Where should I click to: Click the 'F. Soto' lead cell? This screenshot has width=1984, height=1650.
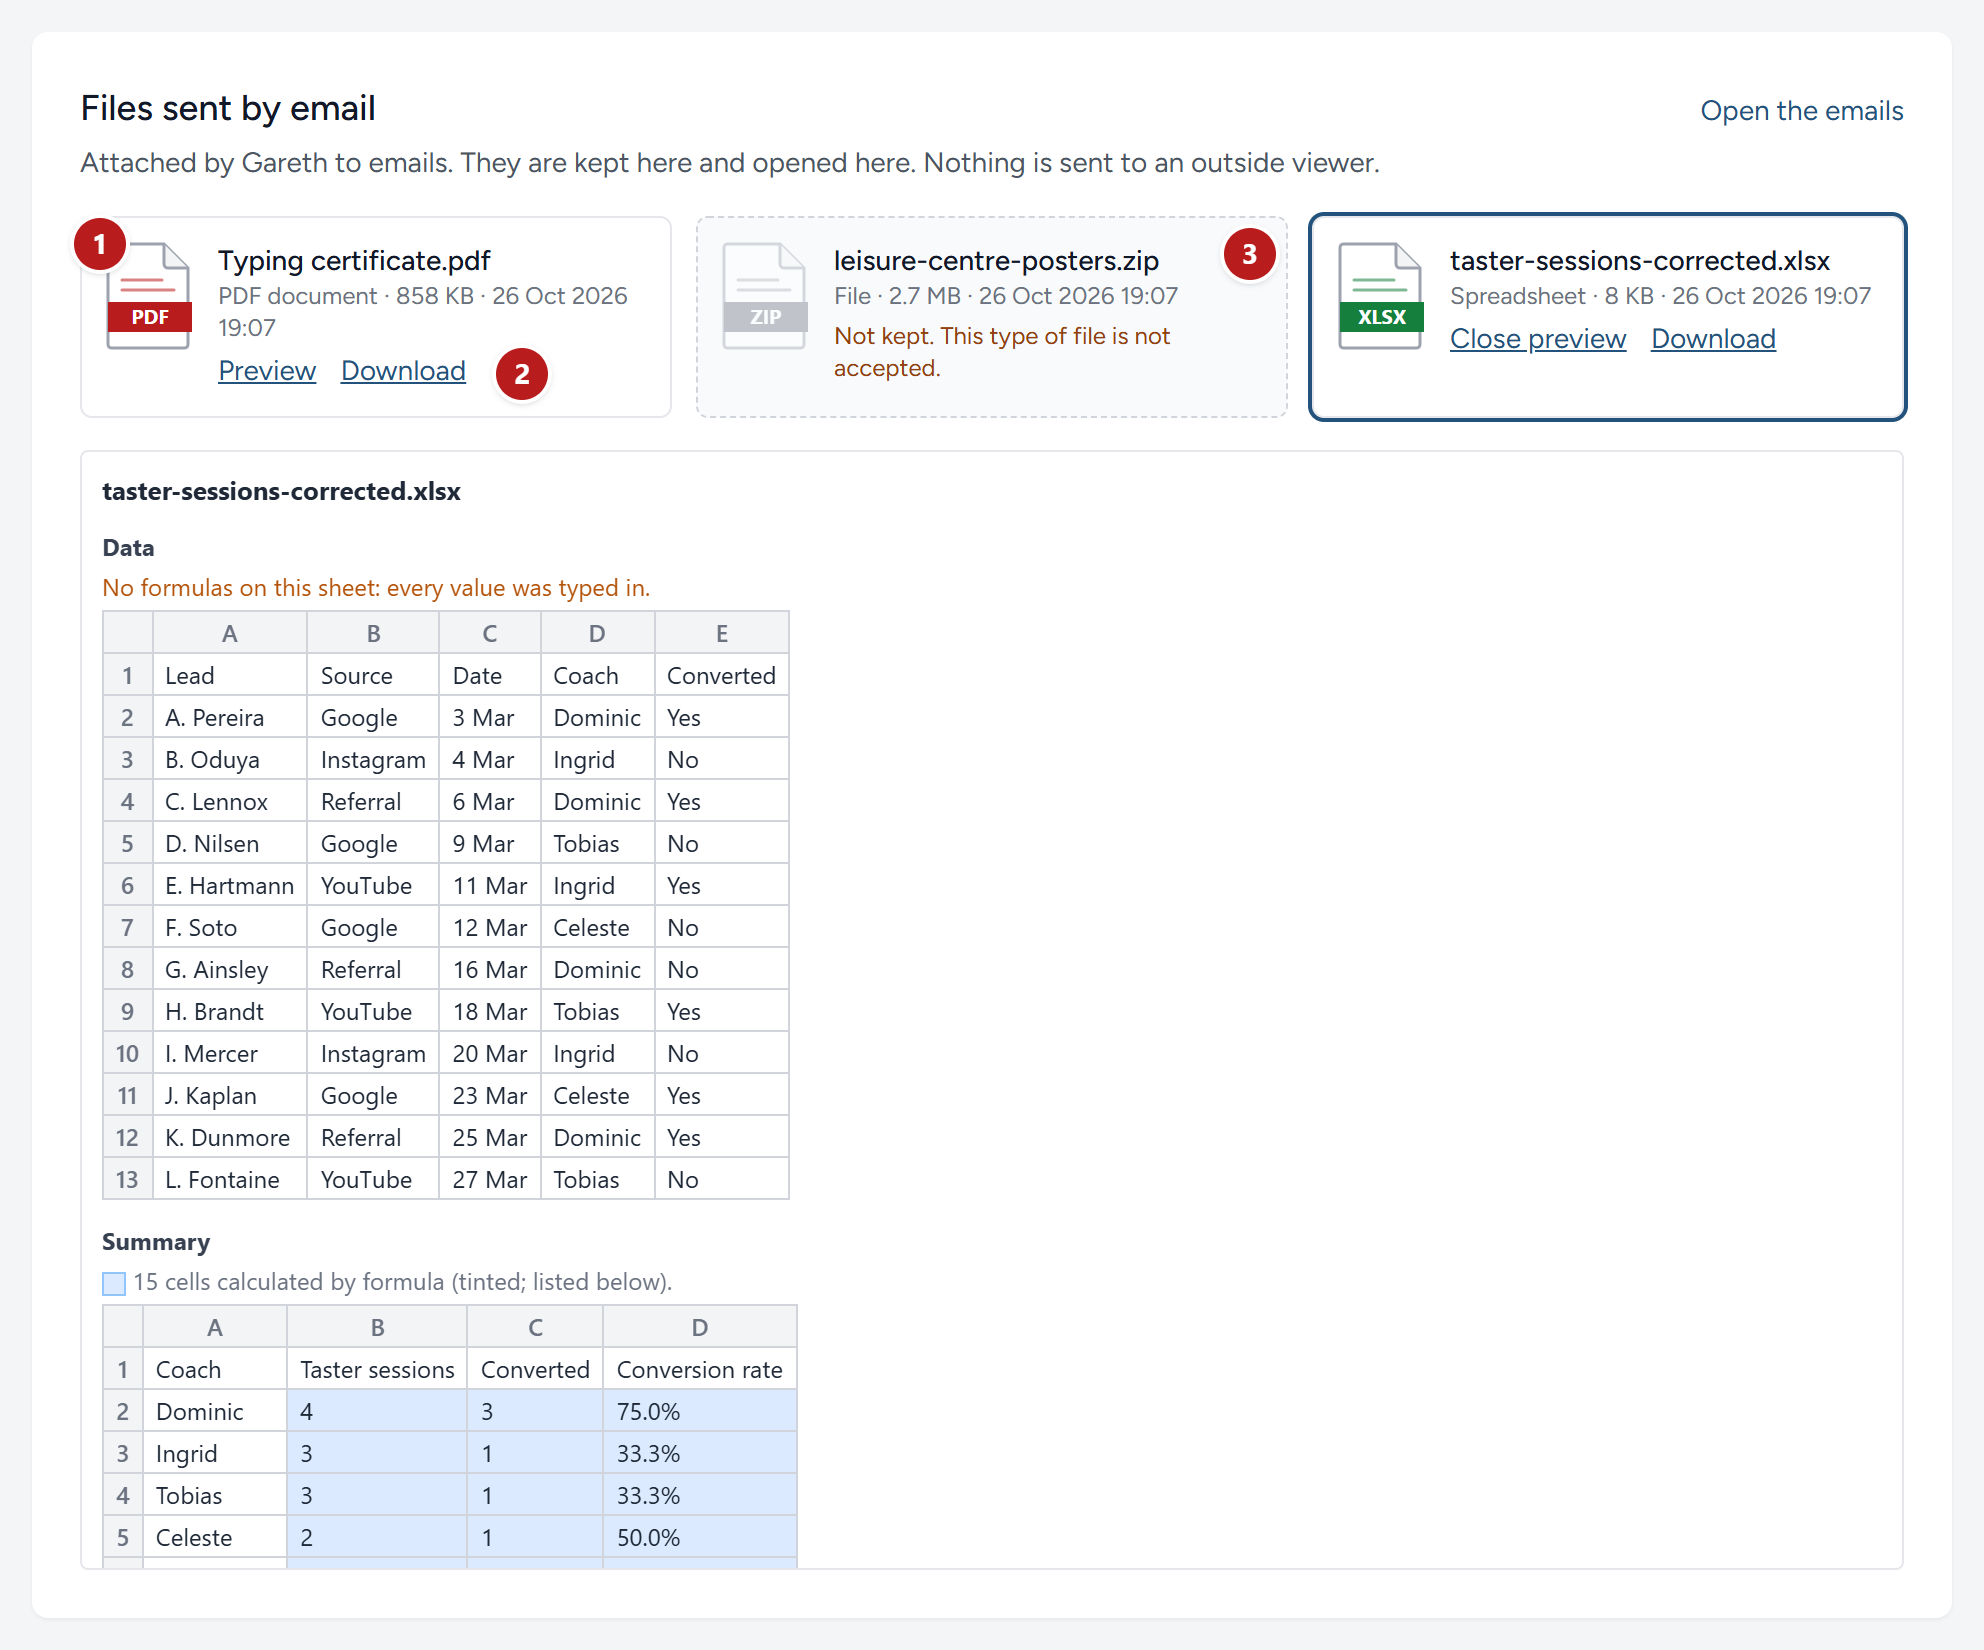(230, 928)
